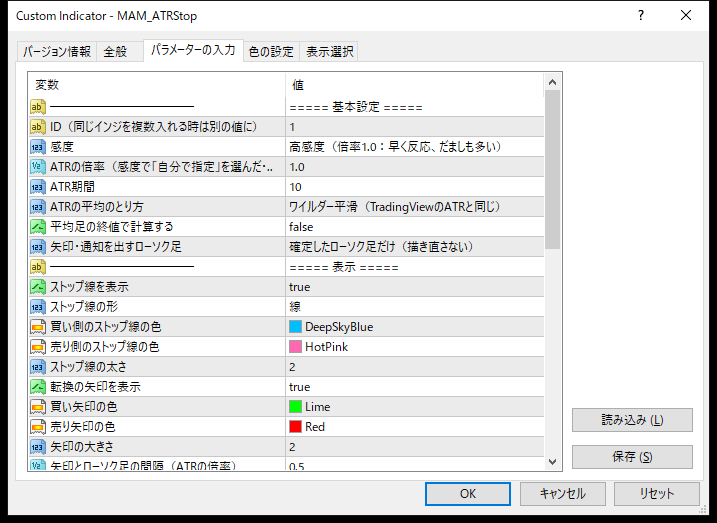Toggle the true value of ストップ線を表示
The height and width of the screenshot is (523, 717).
point(415,287)
